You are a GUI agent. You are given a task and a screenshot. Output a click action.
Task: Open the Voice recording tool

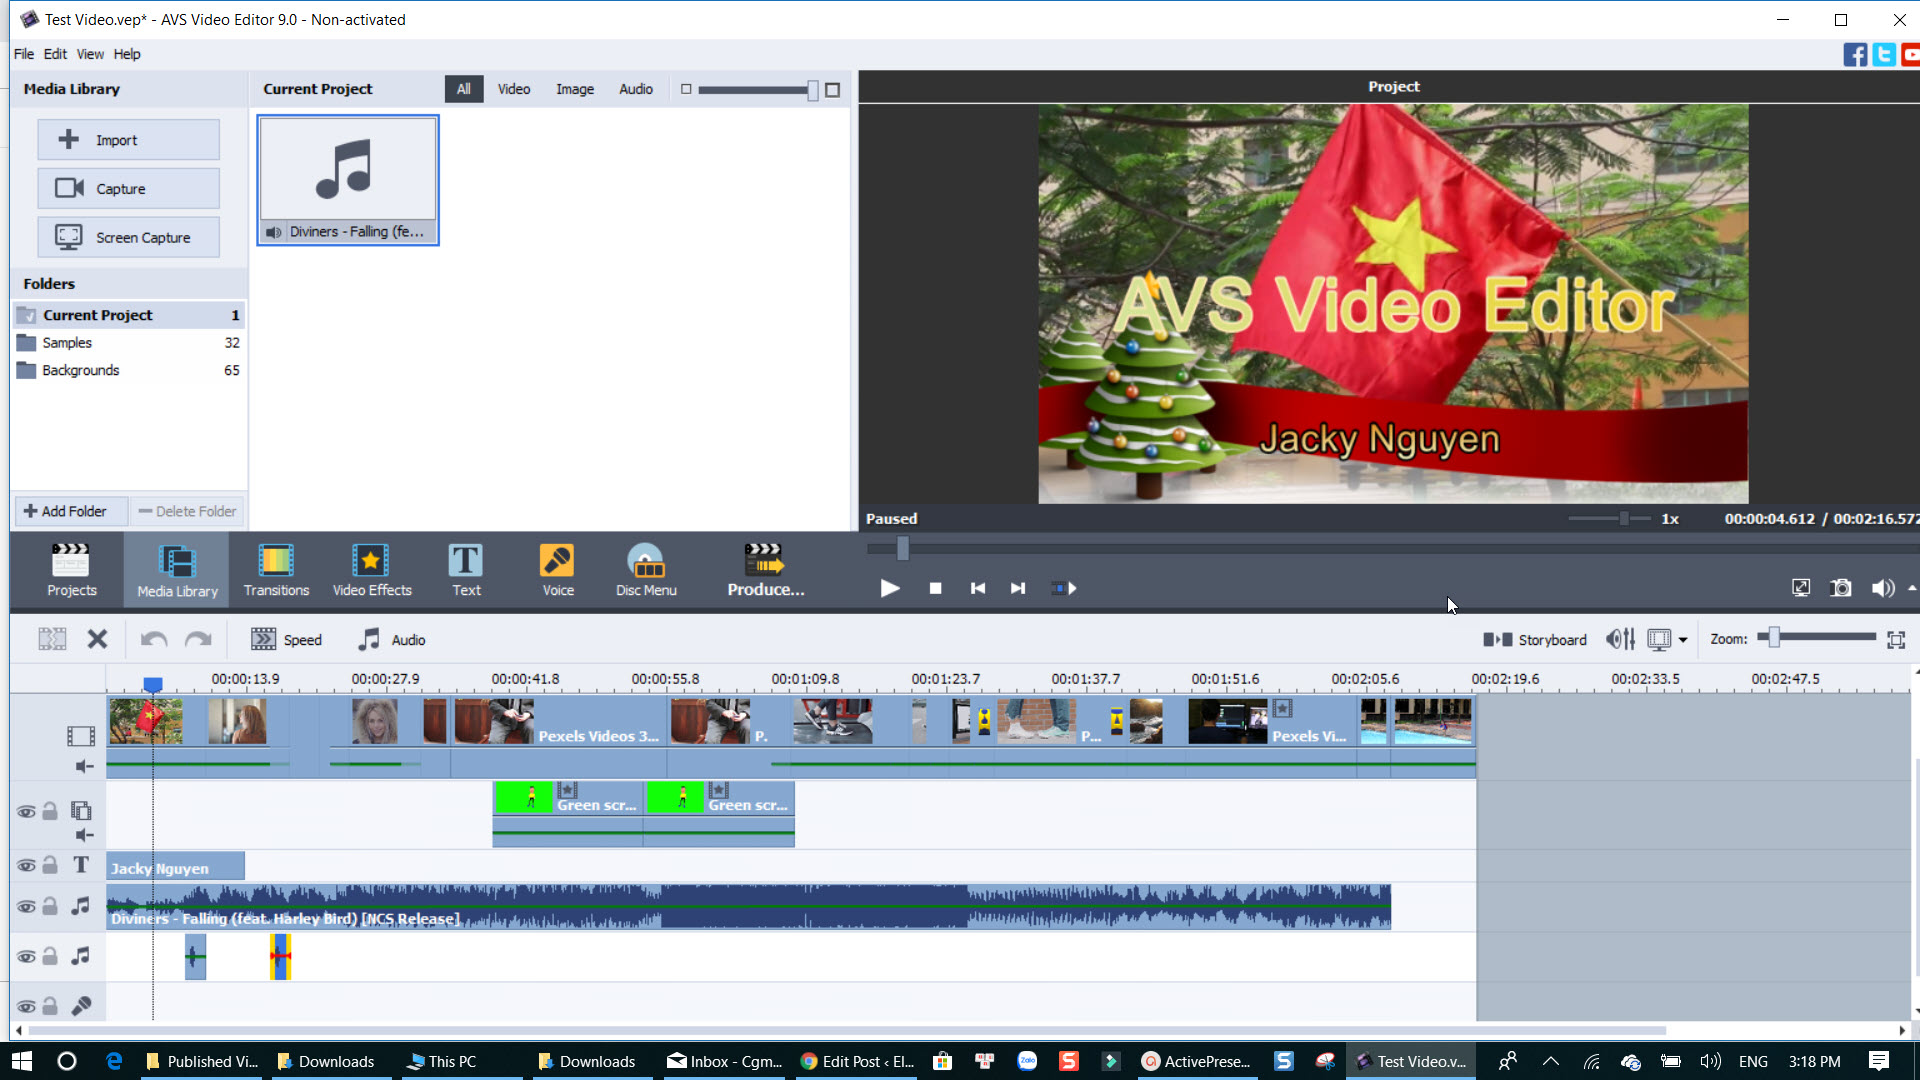click(x=556, y=569)
